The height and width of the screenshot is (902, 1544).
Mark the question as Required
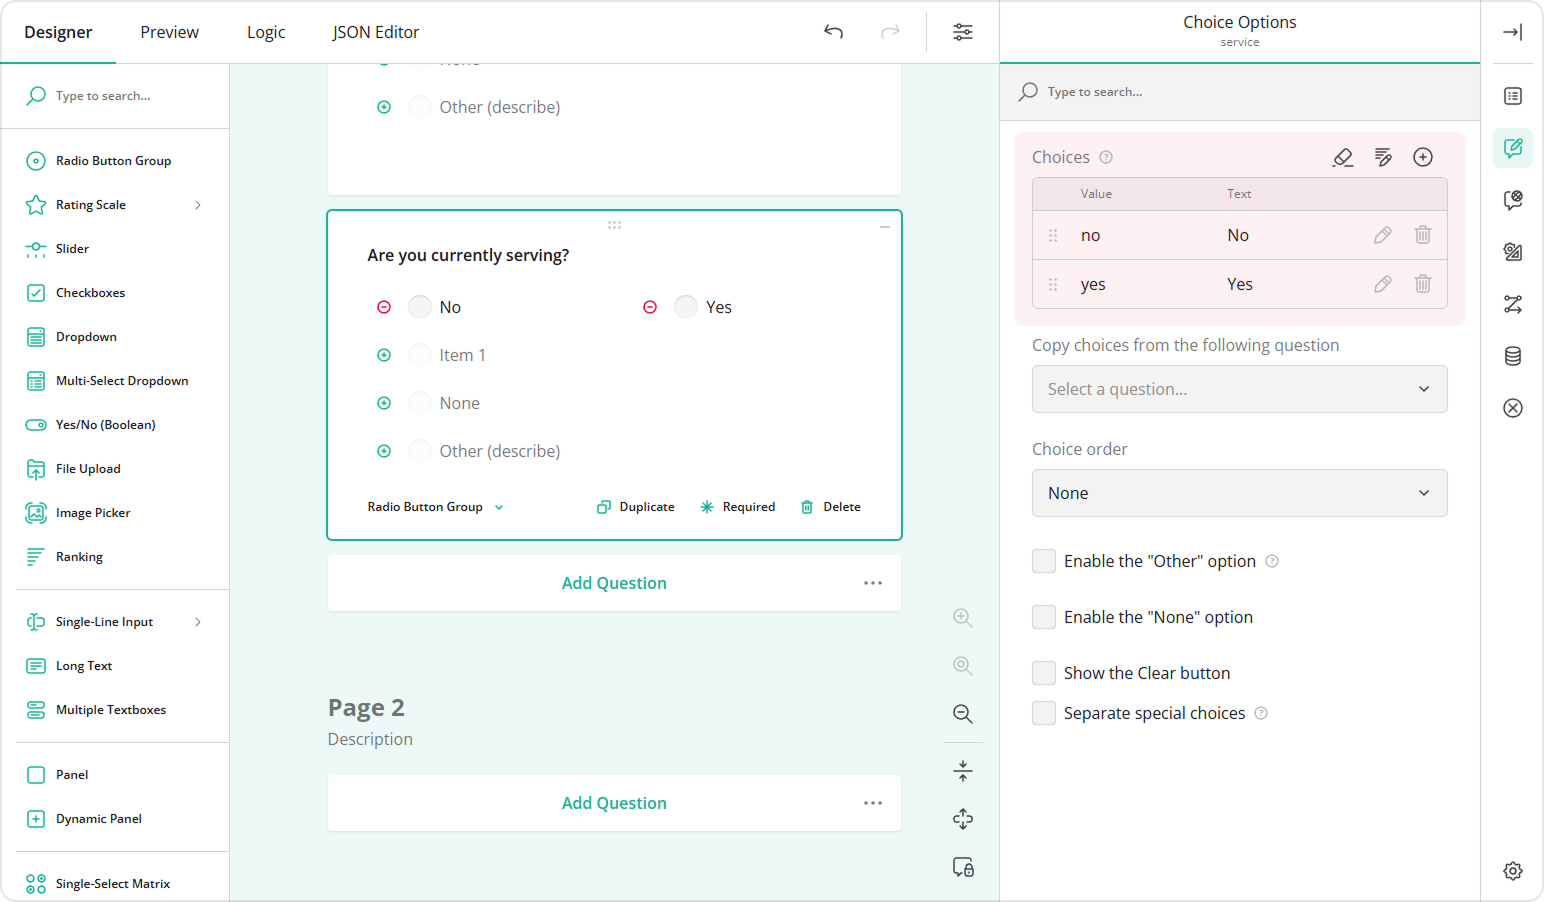point(738,506)
